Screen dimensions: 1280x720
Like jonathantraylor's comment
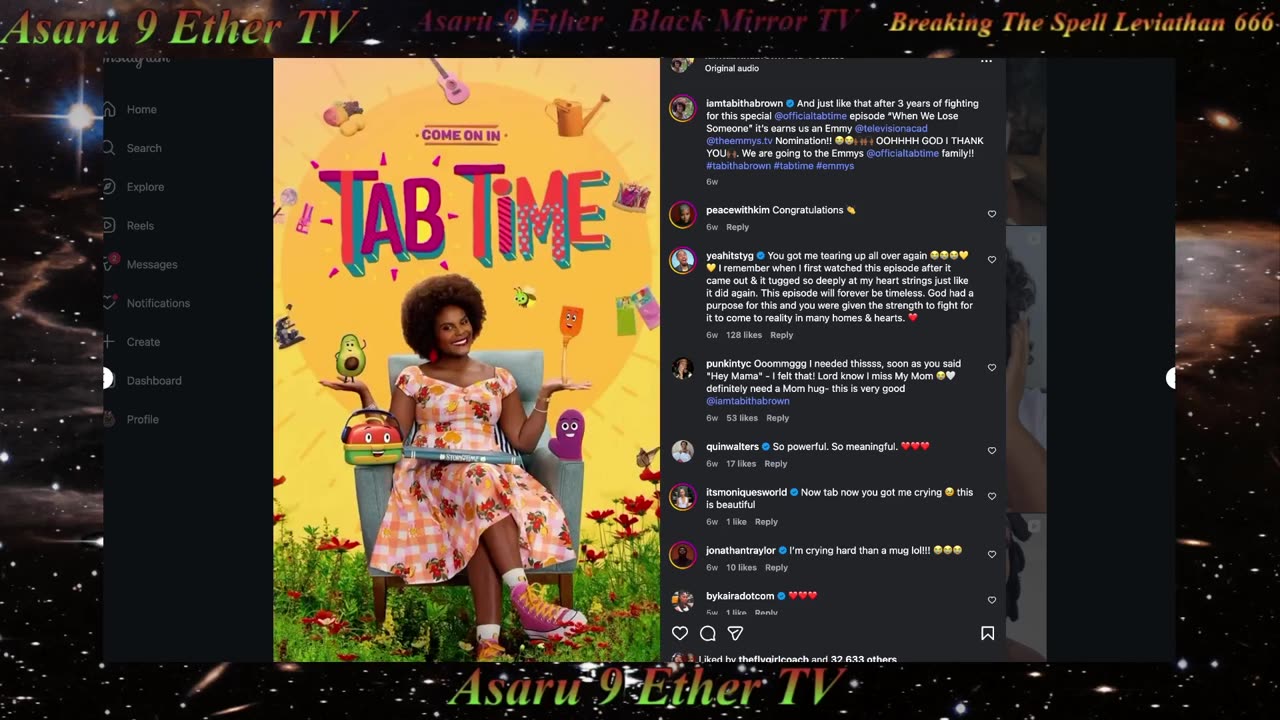(992, 554)
